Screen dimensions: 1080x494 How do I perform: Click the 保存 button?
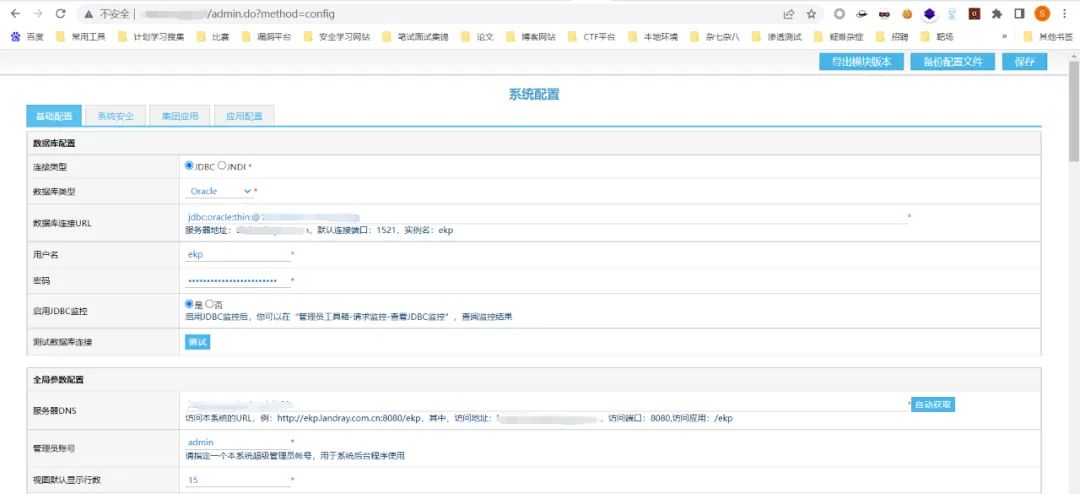[x=1024, y=62]
